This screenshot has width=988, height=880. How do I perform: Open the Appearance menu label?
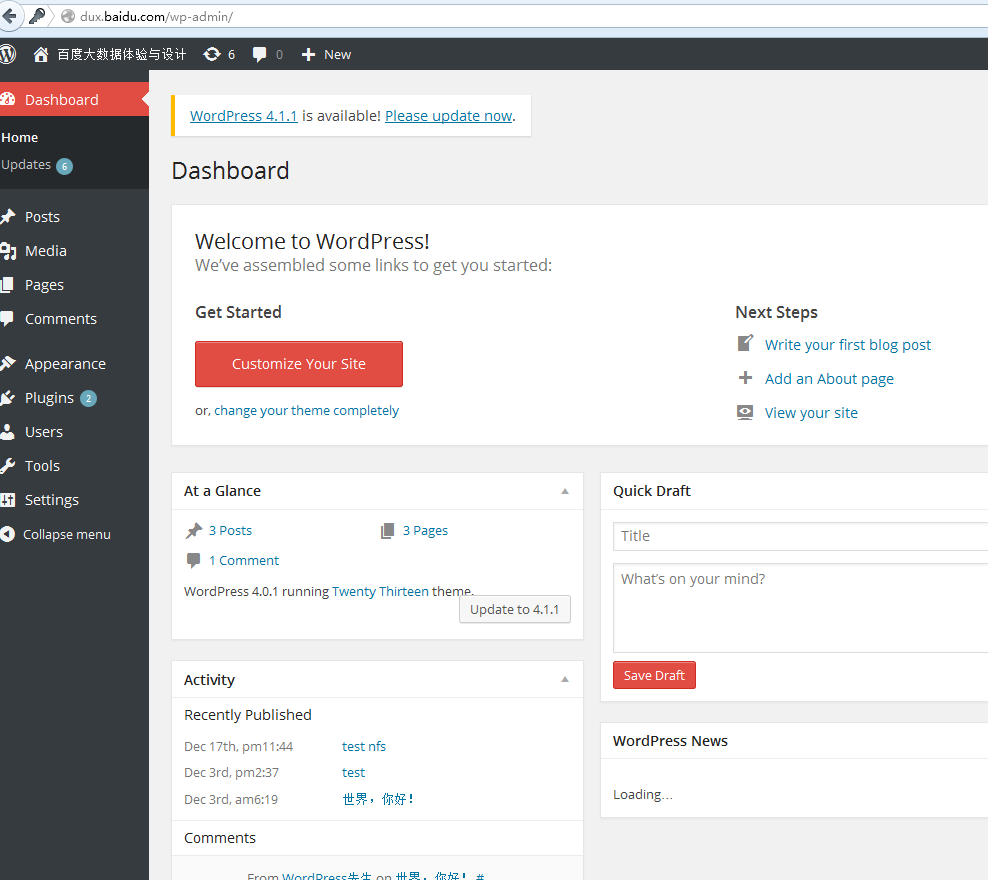pos(65,364)
